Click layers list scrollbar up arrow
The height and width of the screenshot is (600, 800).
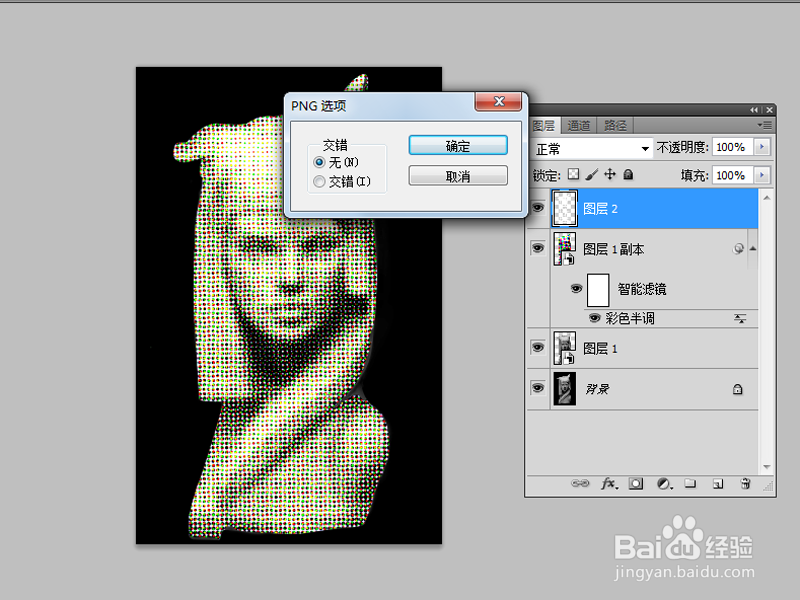pyautogui.click(x=767, y=197)
